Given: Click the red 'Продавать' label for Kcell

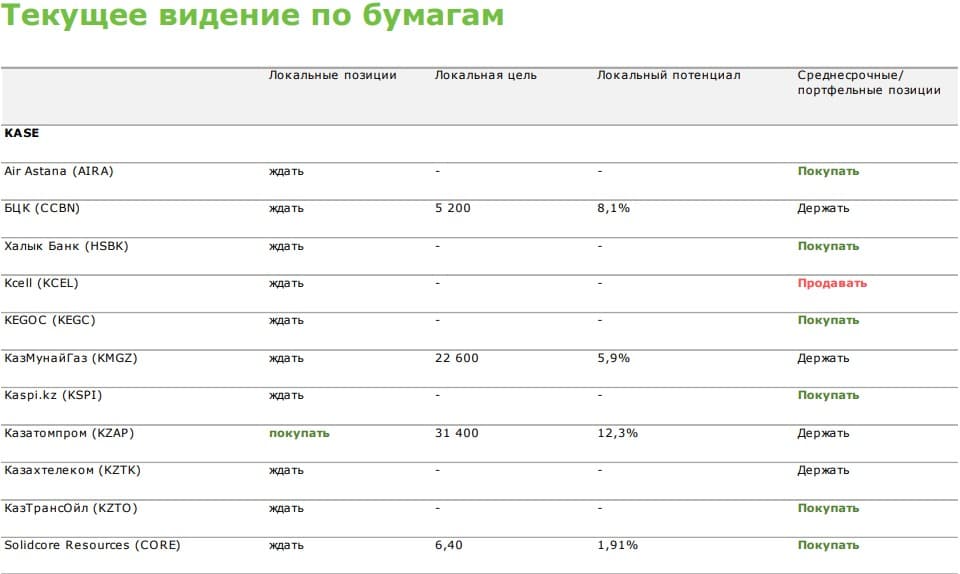Looking at the screenshot, I should (x=831, y=283).
